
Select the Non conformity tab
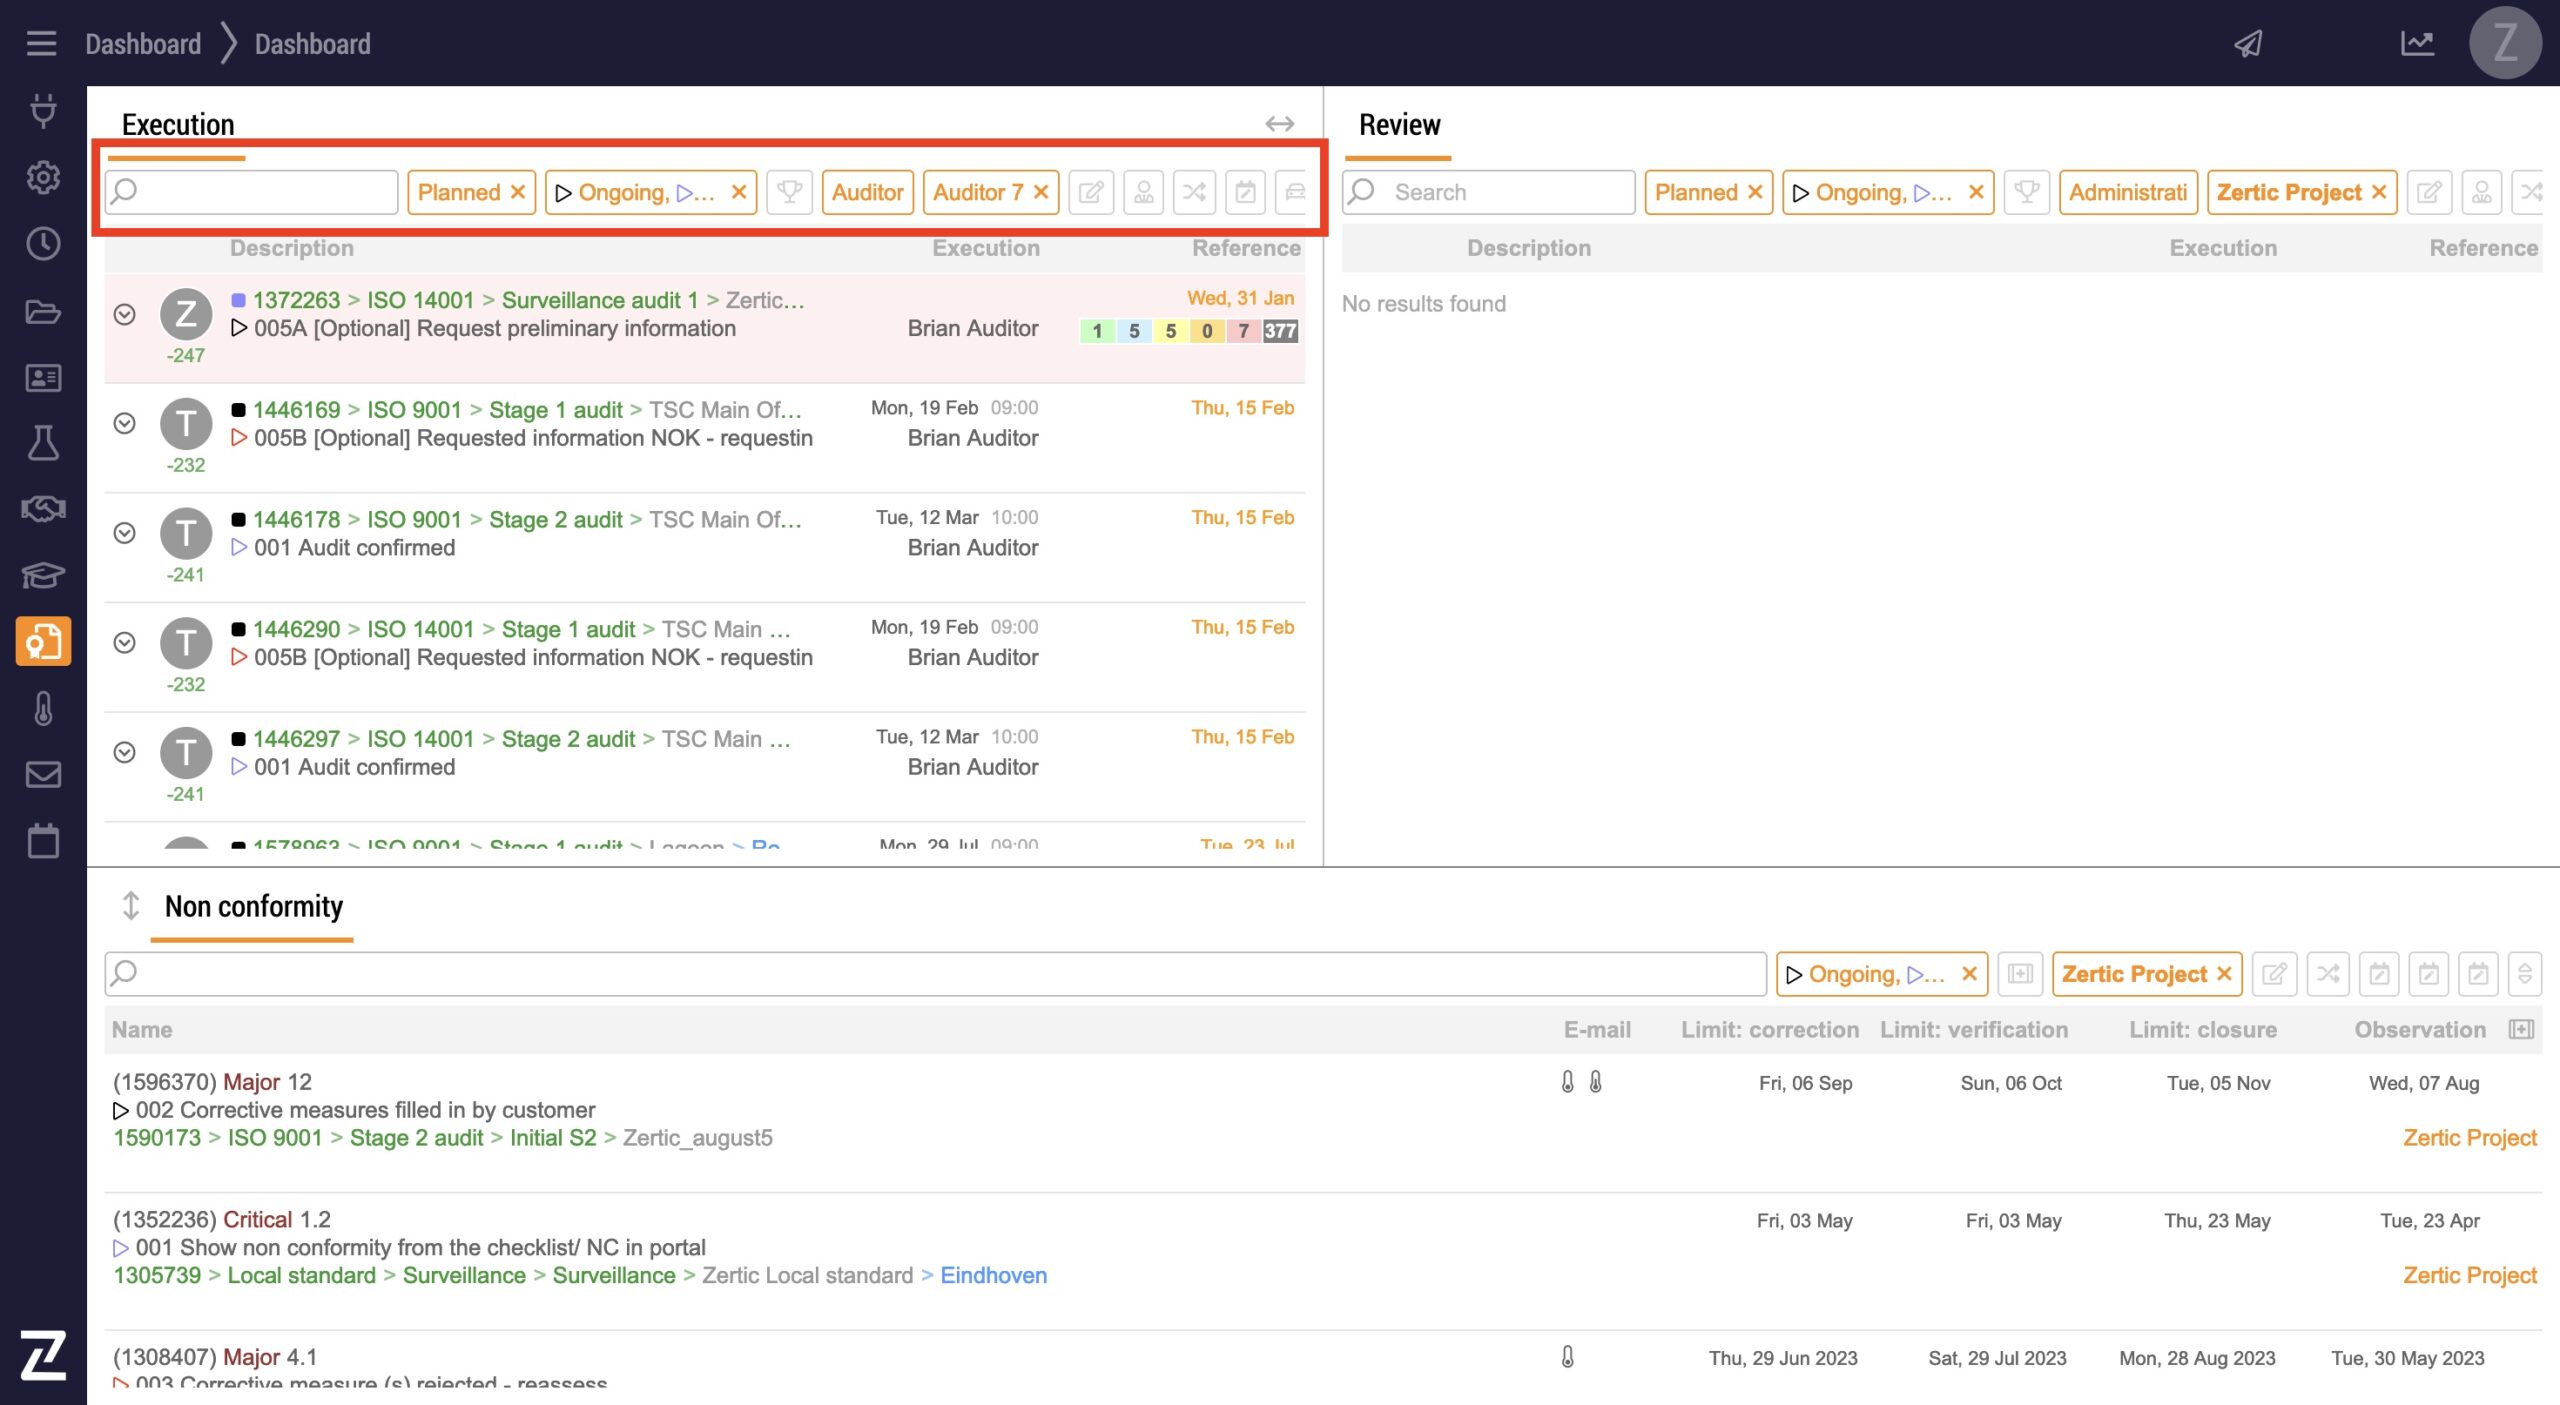(253, 906)
